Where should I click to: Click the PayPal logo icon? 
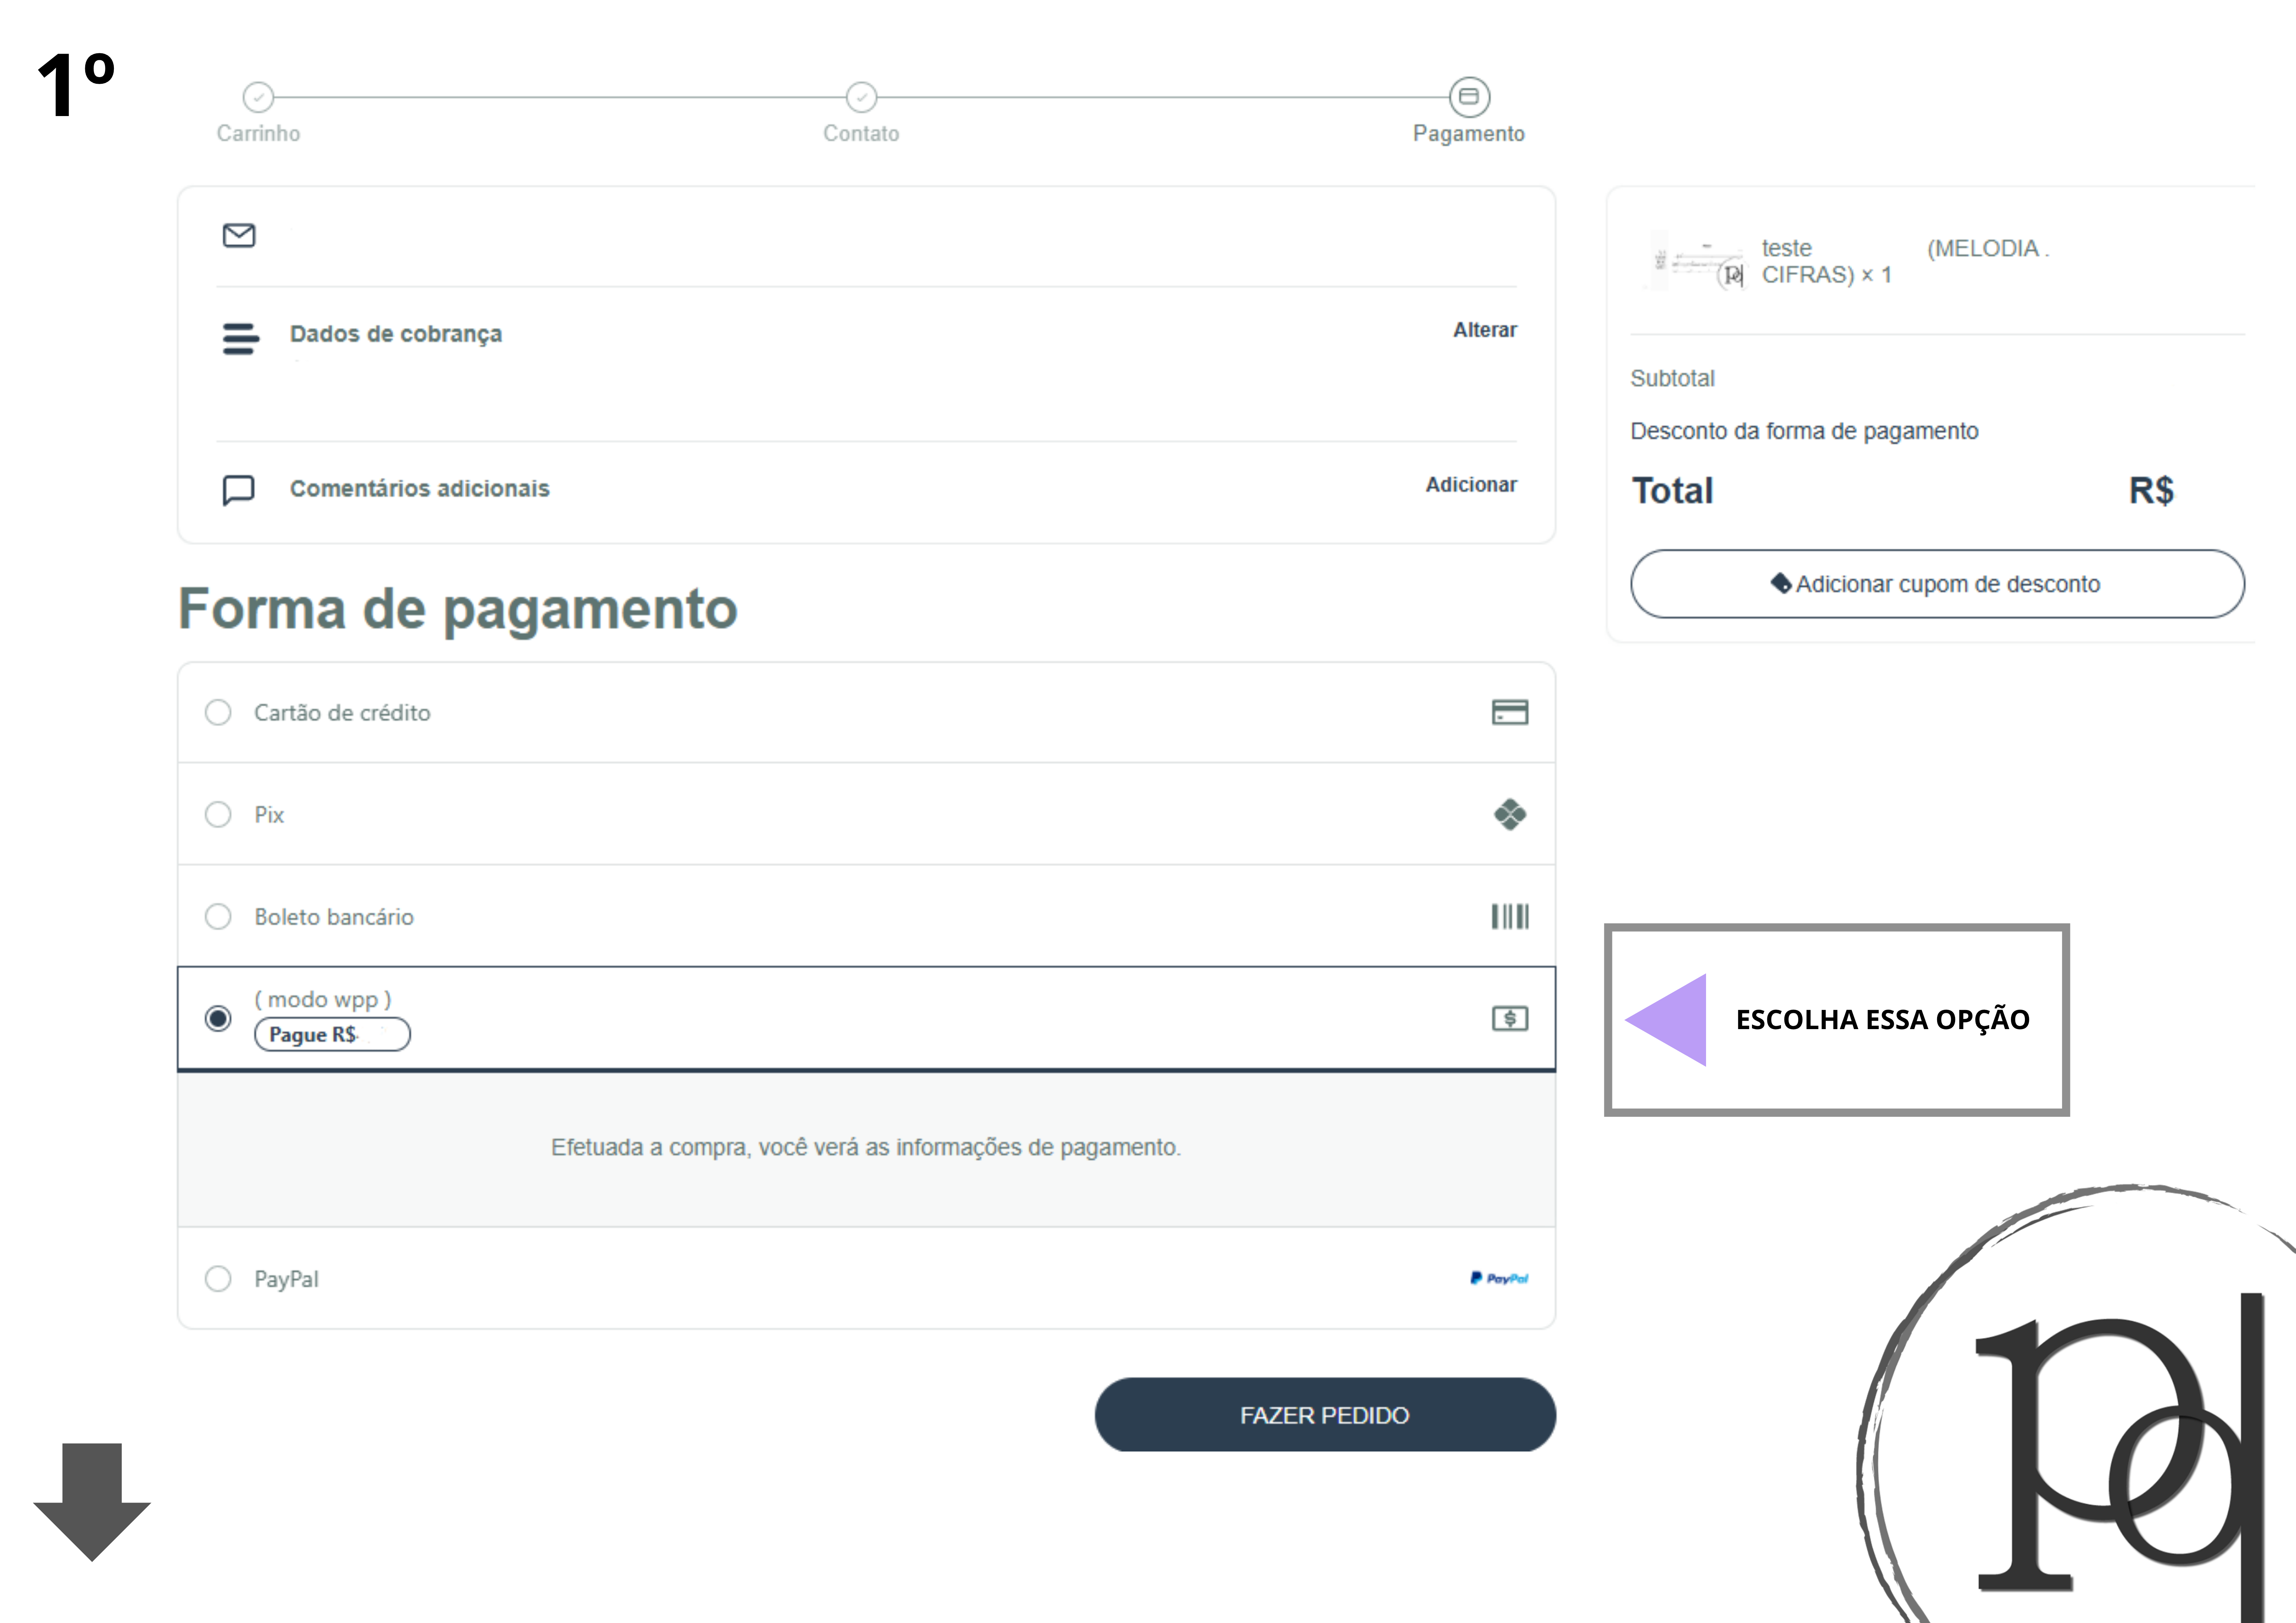[1498, 1278]
